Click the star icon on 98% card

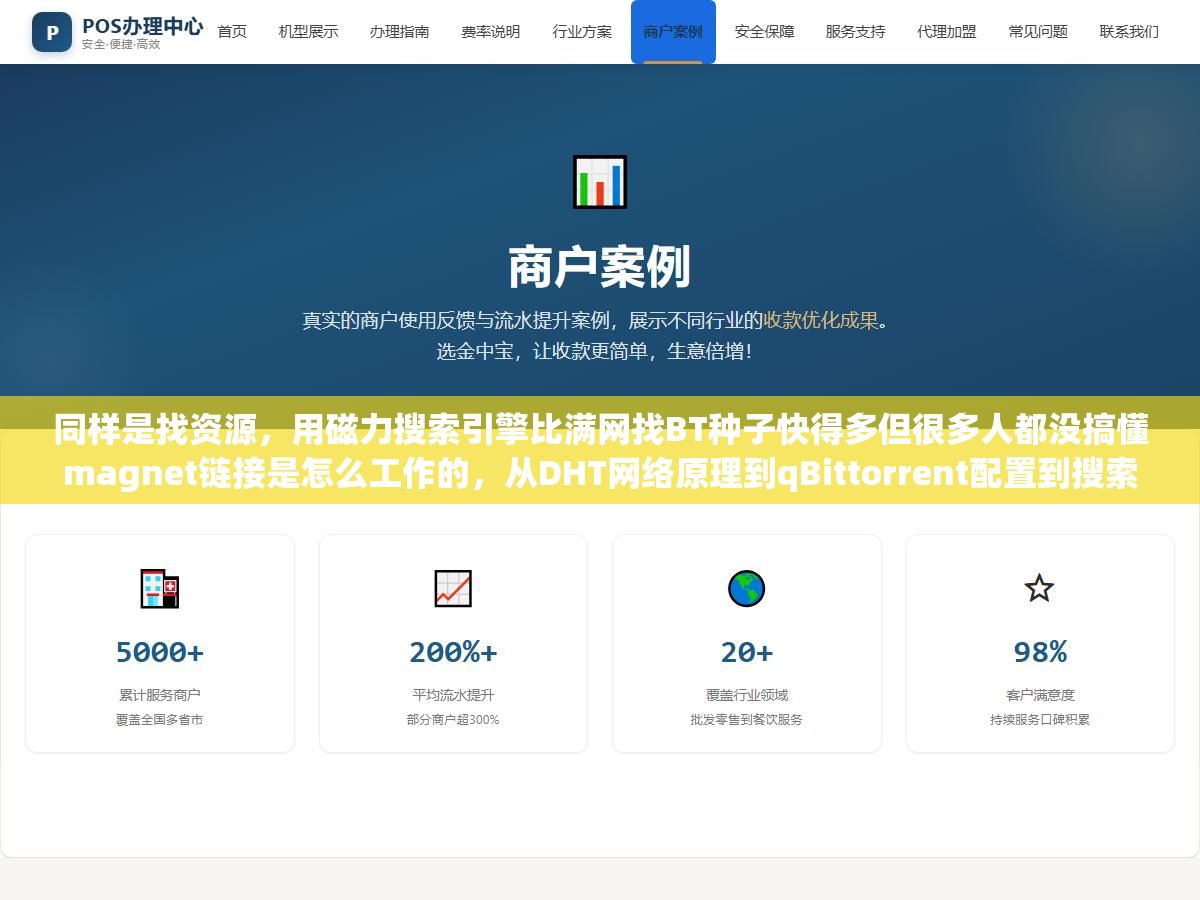tap(1040, 588)
